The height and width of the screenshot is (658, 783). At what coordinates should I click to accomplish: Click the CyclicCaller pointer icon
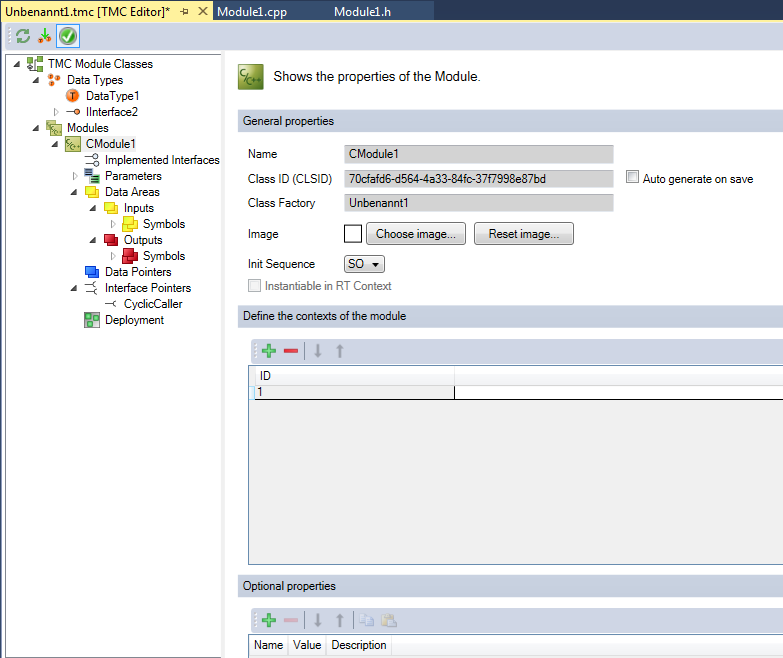click(111, 304)
